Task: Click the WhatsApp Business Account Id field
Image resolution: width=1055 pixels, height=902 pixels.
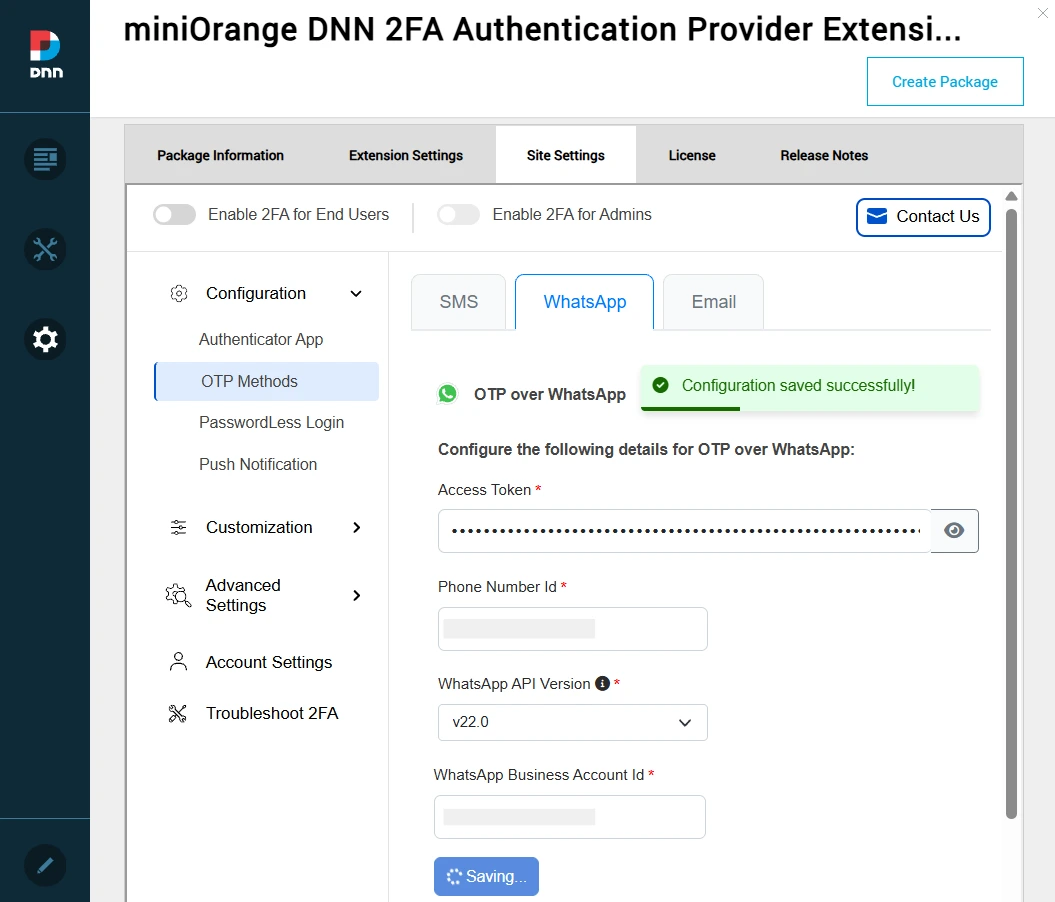Action: (570, 817)
